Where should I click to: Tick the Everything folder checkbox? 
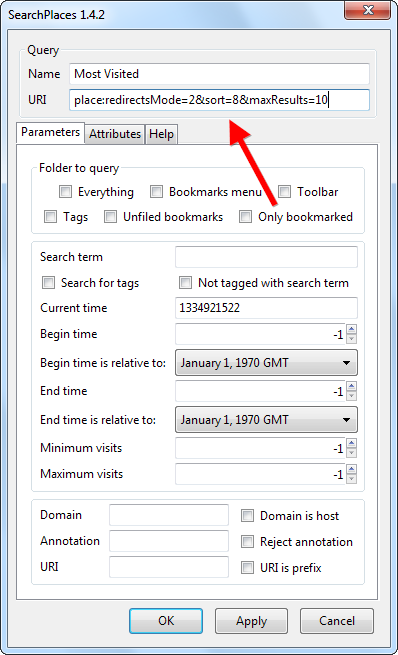tap(65, 192)
